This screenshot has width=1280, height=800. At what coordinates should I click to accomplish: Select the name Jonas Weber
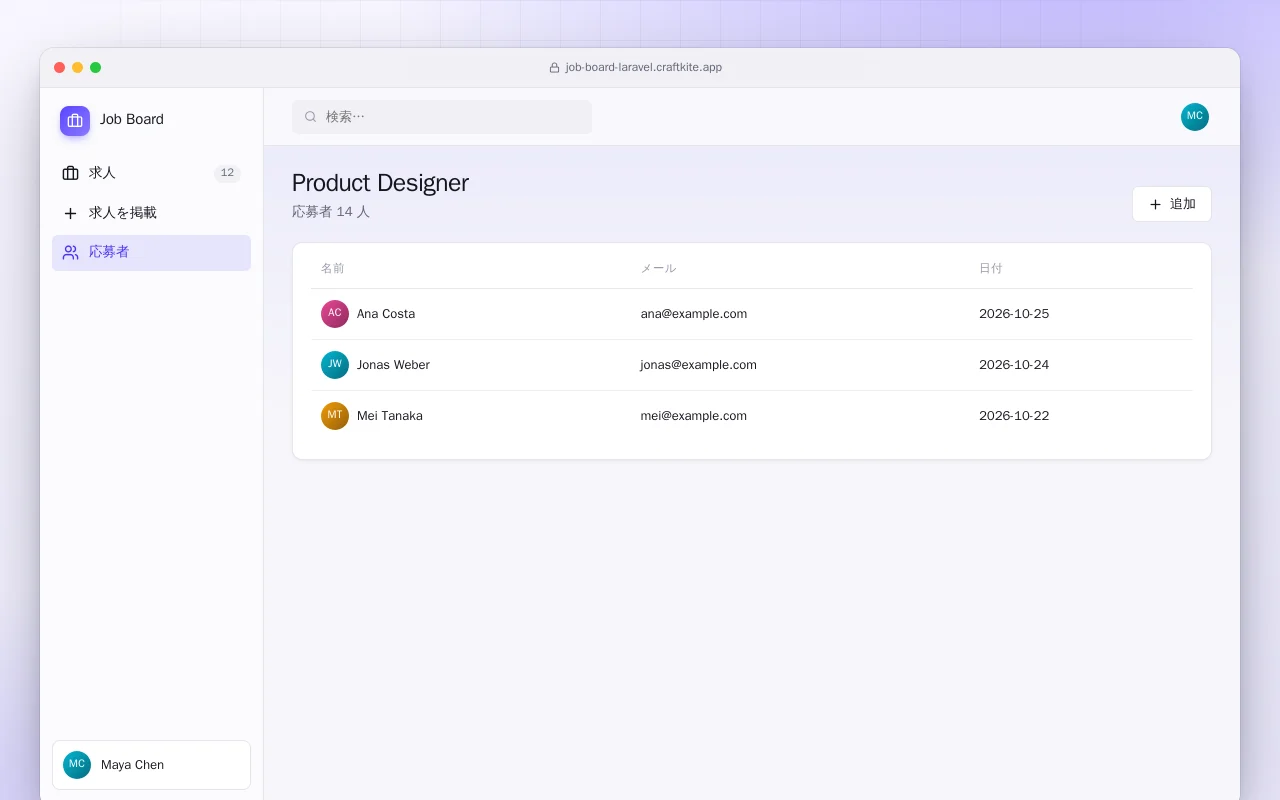pyautogui.click(x=393, y=365)
